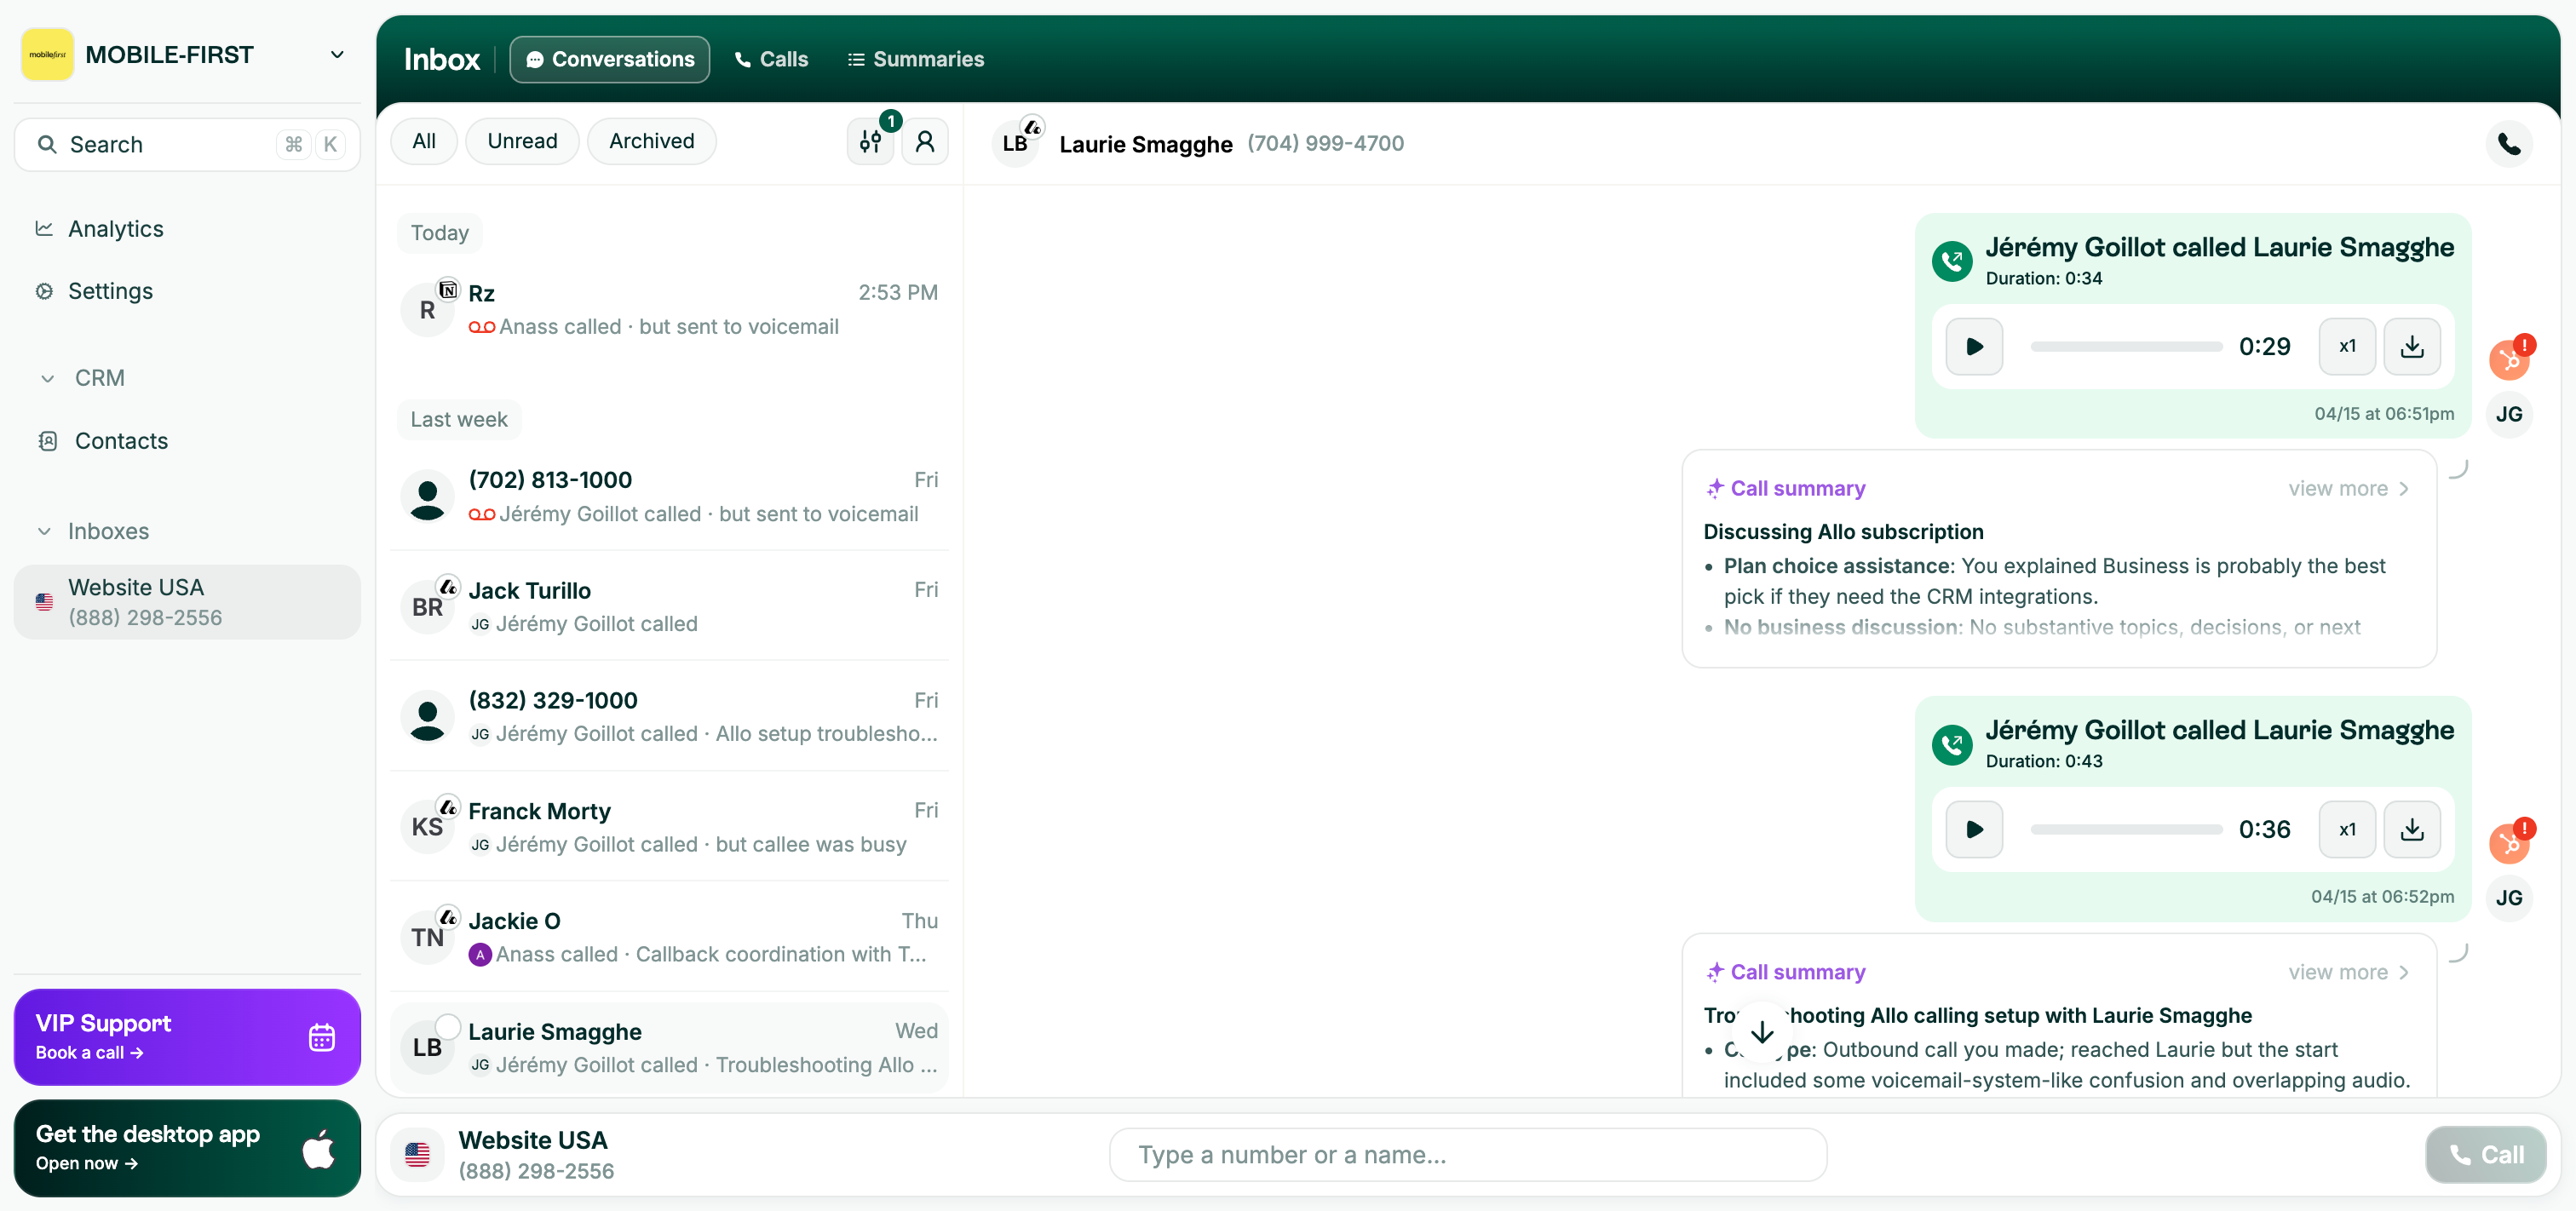2576x1211 pixels.
Task: Open Settings from the sidebar
Action: [110, 291]
